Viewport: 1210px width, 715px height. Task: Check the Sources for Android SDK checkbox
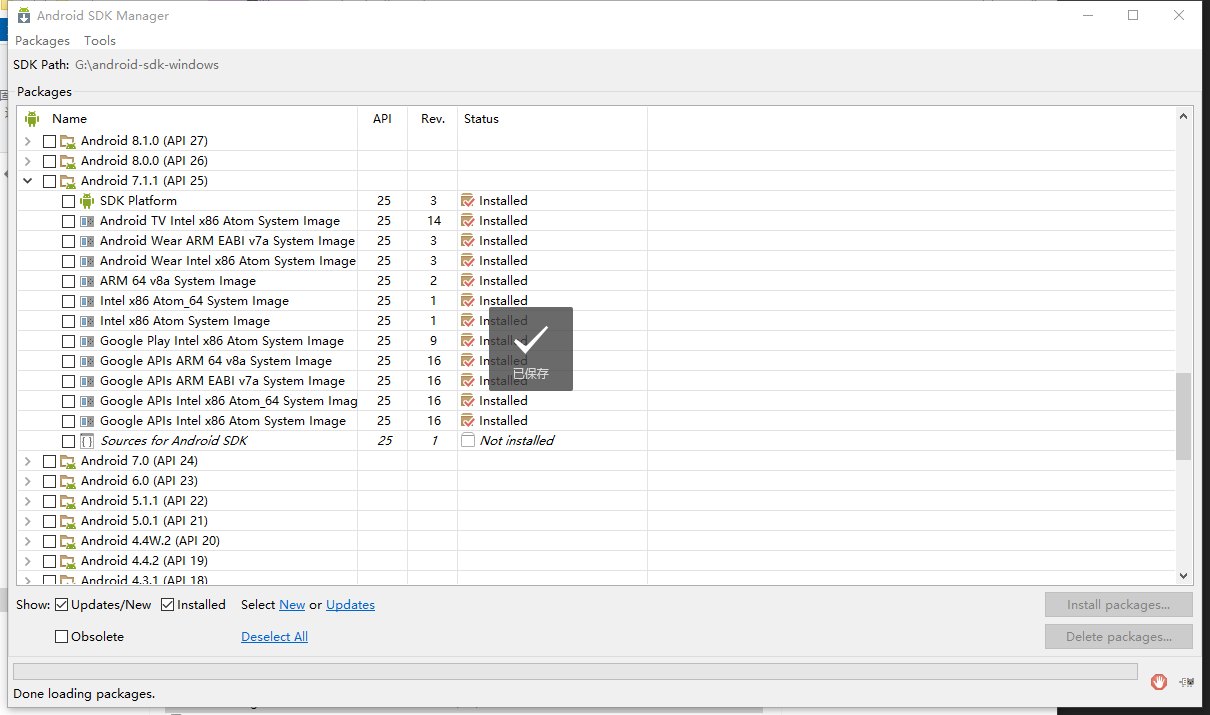pos(68,441)
